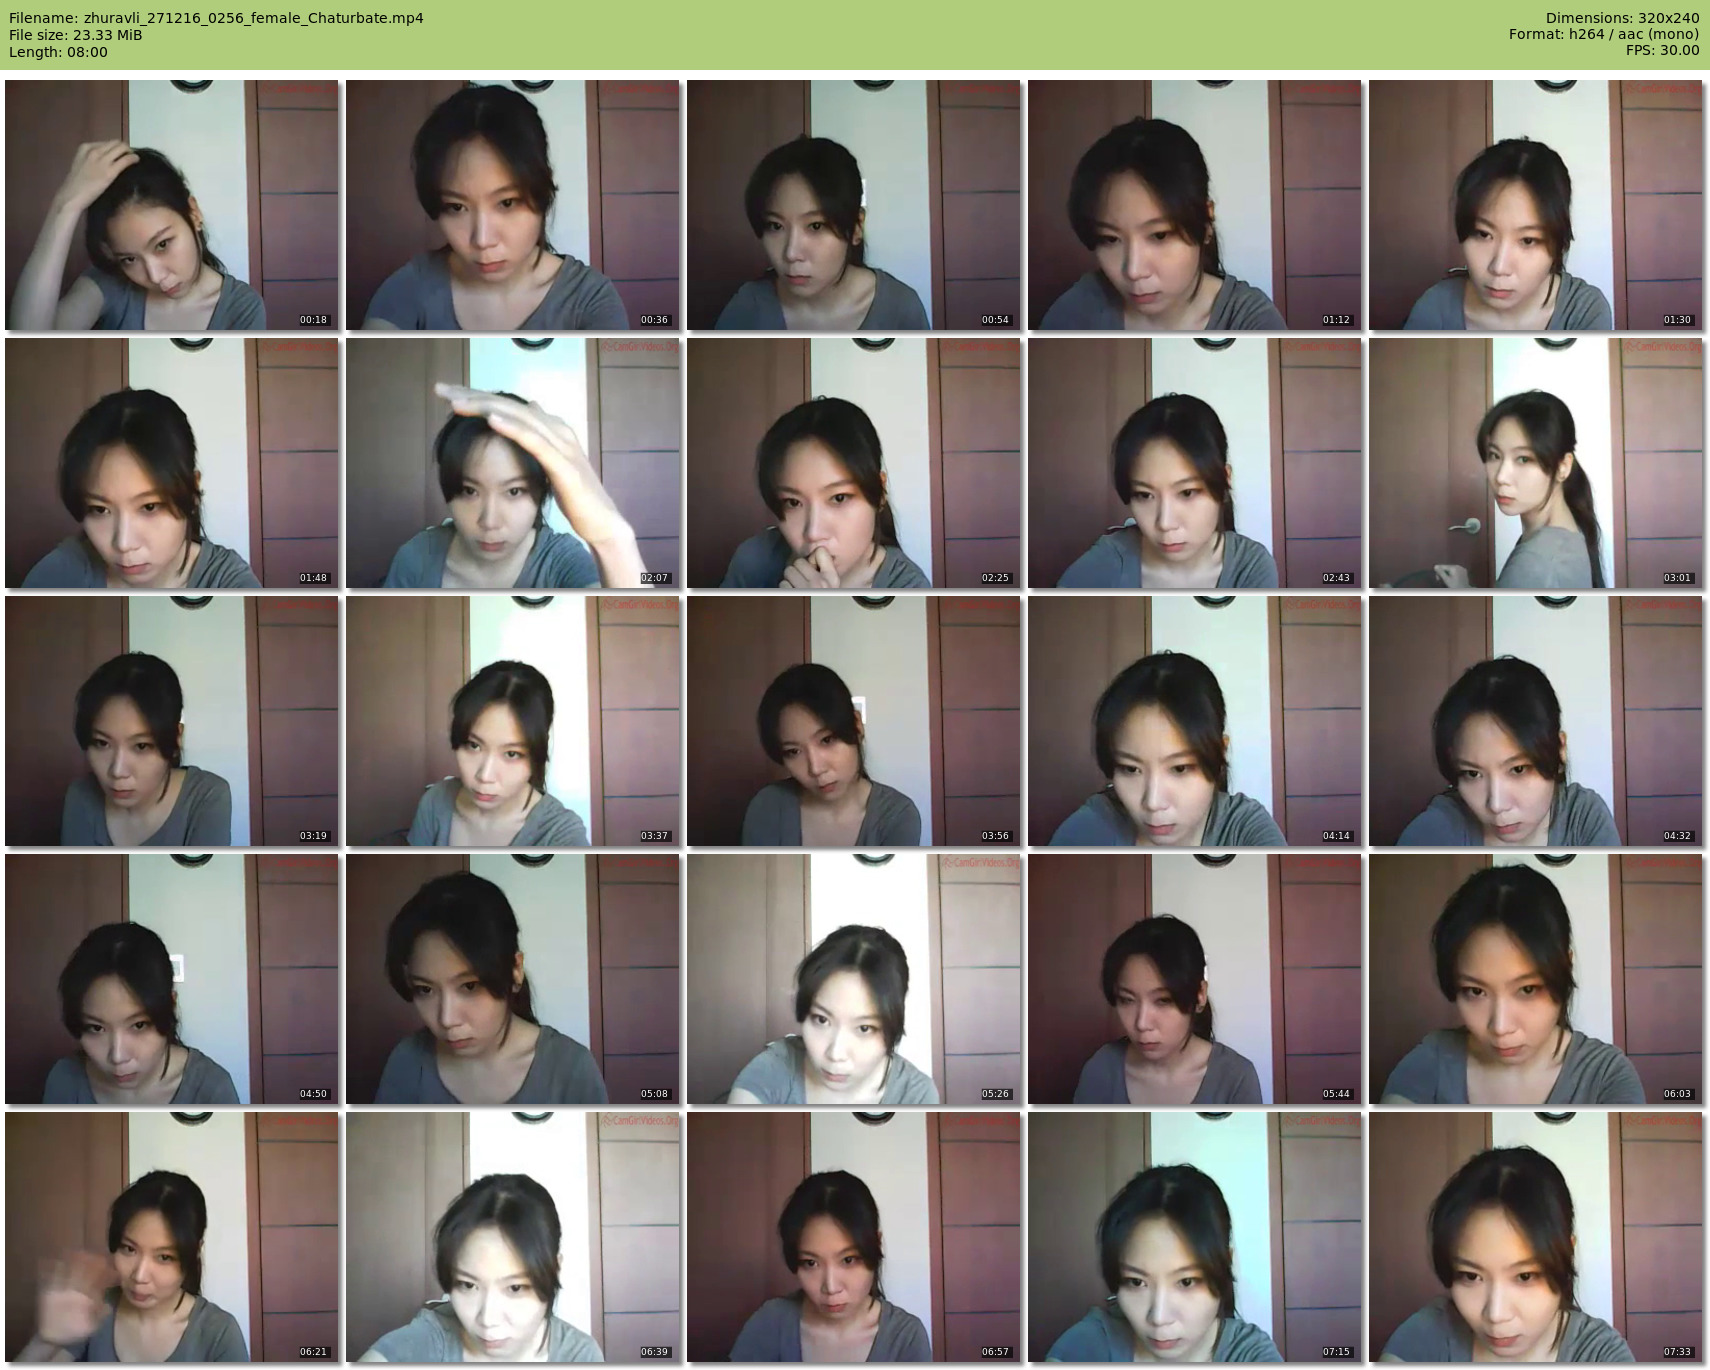Viewport: 1710px width, 1370px height.
Task: Click the 05:26 video frame
Action: 853,979
